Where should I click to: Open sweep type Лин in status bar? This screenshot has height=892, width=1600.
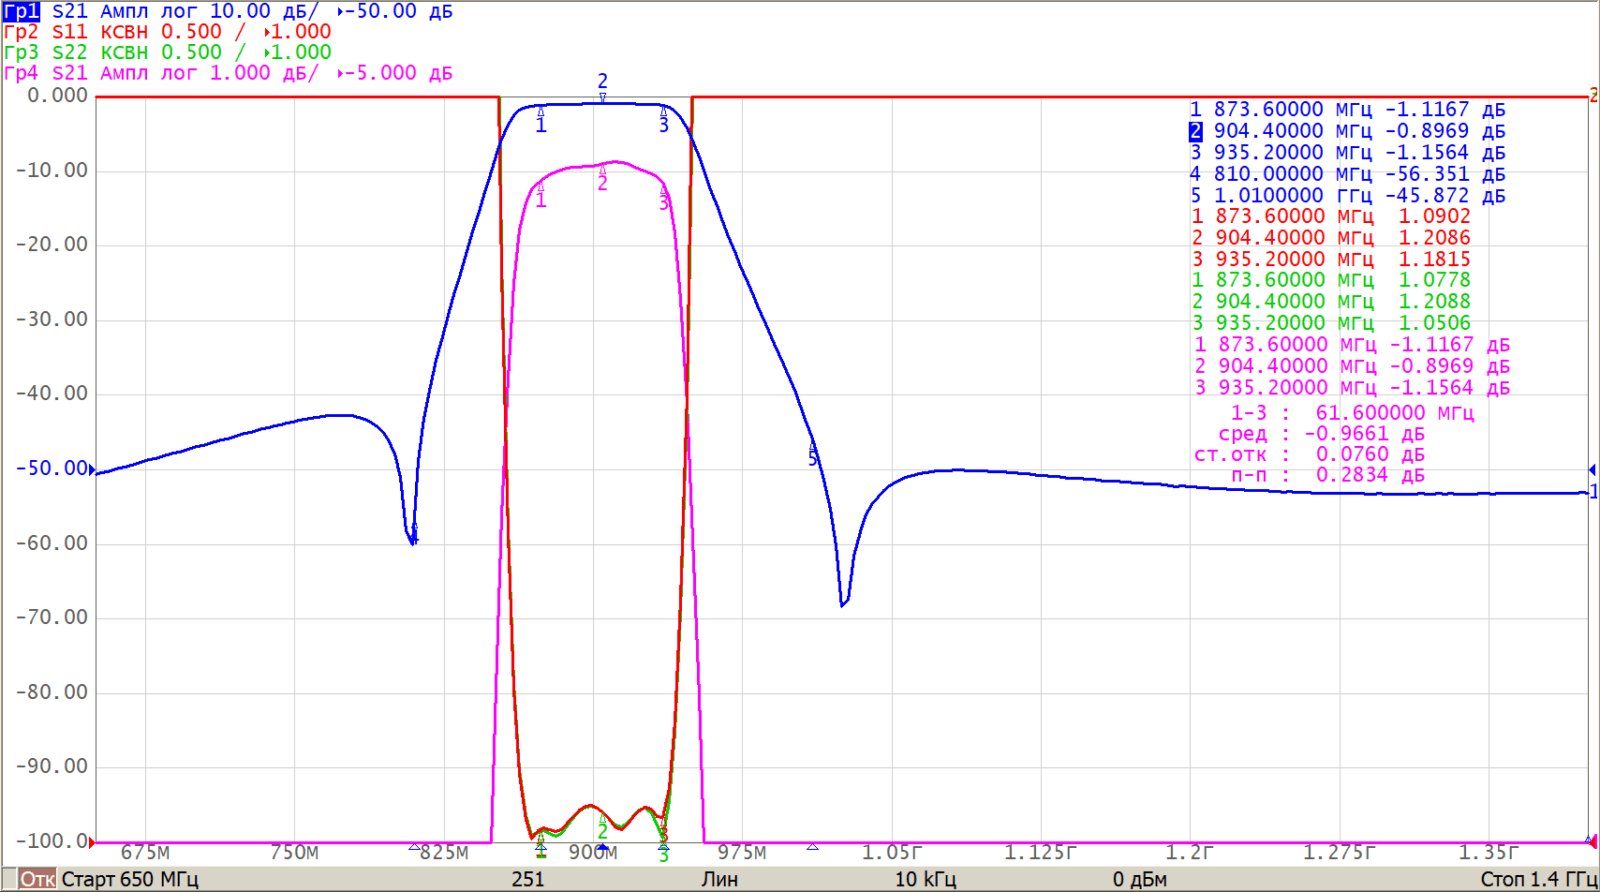tap(719, 879)
